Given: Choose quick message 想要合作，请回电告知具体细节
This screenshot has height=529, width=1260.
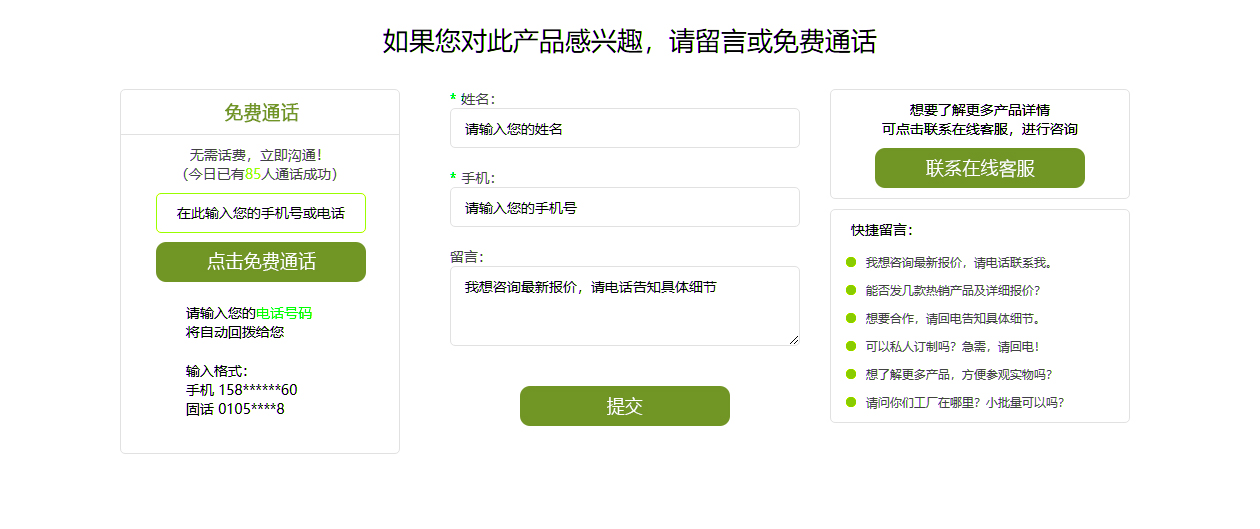Looking at the screenshot, I should tap(952, 319).
